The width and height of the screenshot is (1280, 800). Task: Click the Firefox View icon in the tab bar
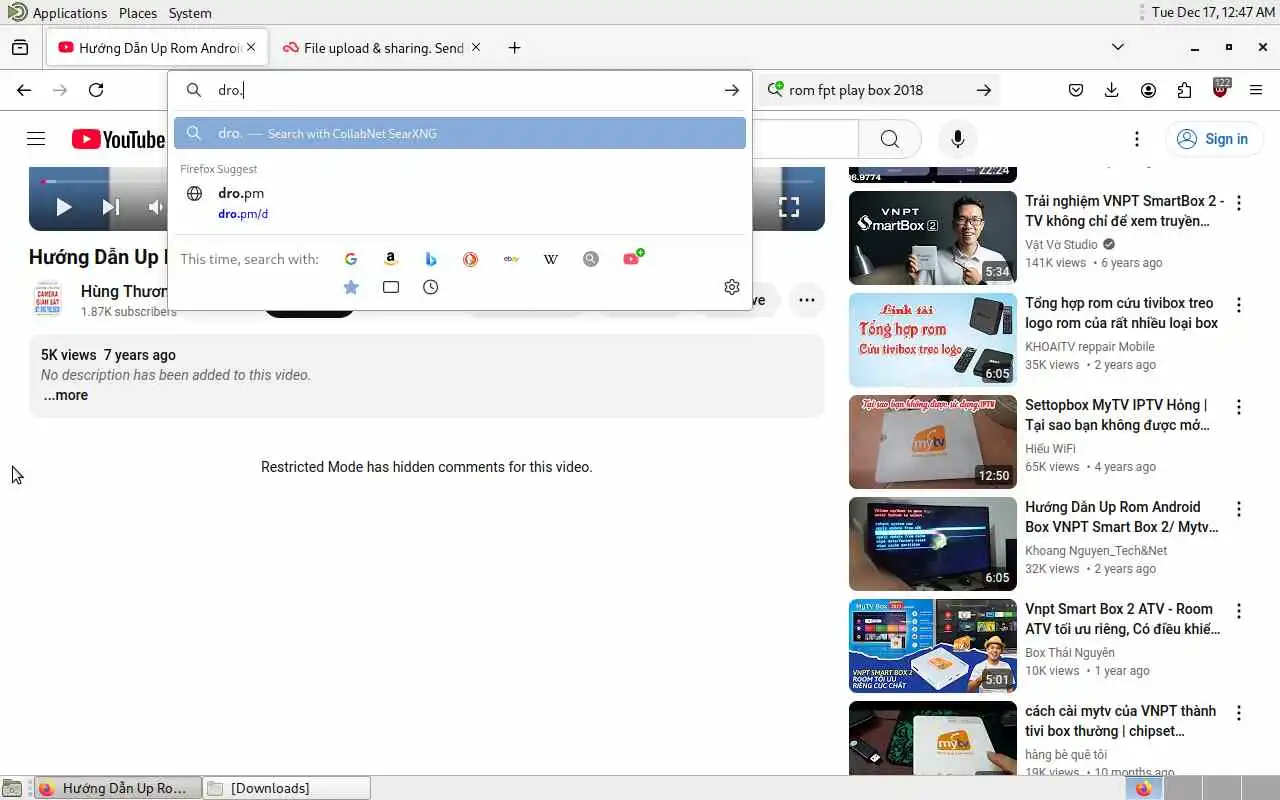click(x=20, y=47)
